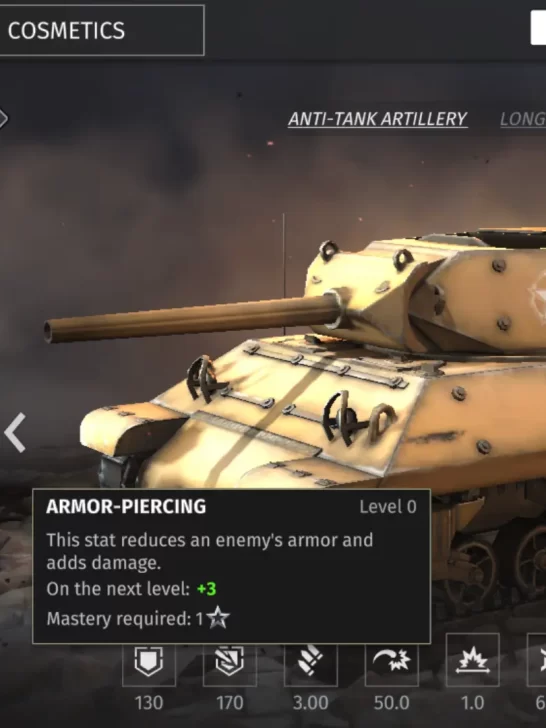Click the green +3 next level bonus
The width and height of the screenshot is (546, 728).
tap(207, 589)
